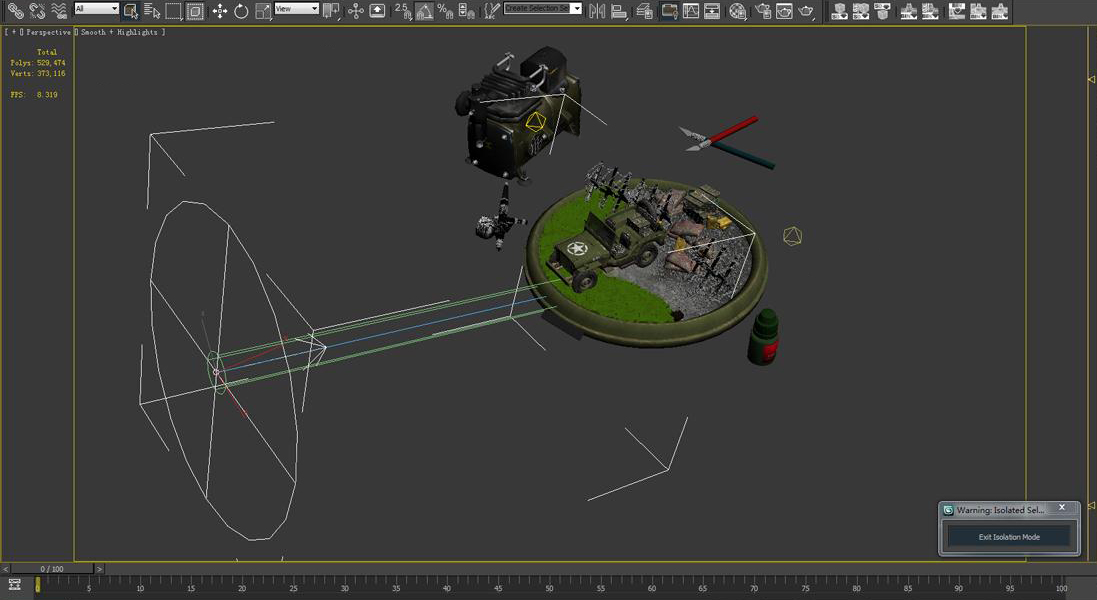Open the Schematic View
This screenshot has width=1097, height=600.
click(x=712, y=10)
